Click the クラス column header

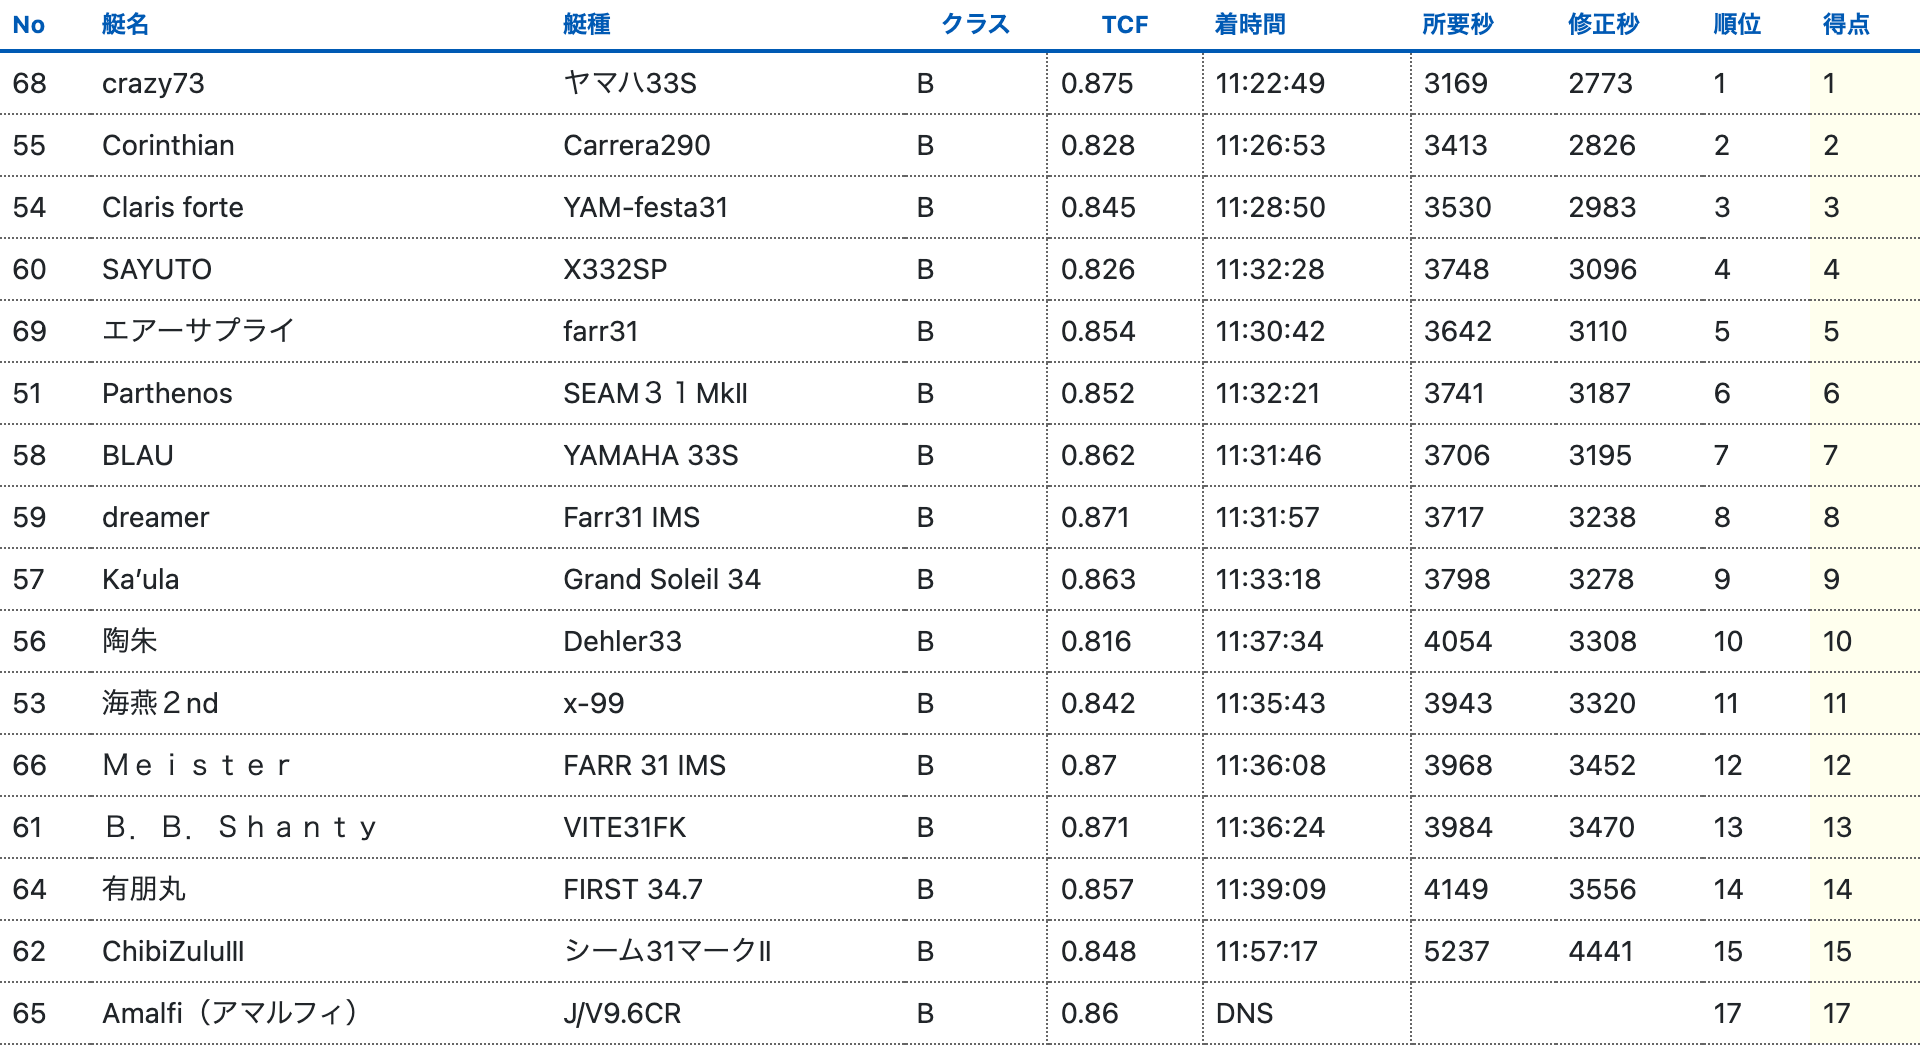click(x=975, y=25)
